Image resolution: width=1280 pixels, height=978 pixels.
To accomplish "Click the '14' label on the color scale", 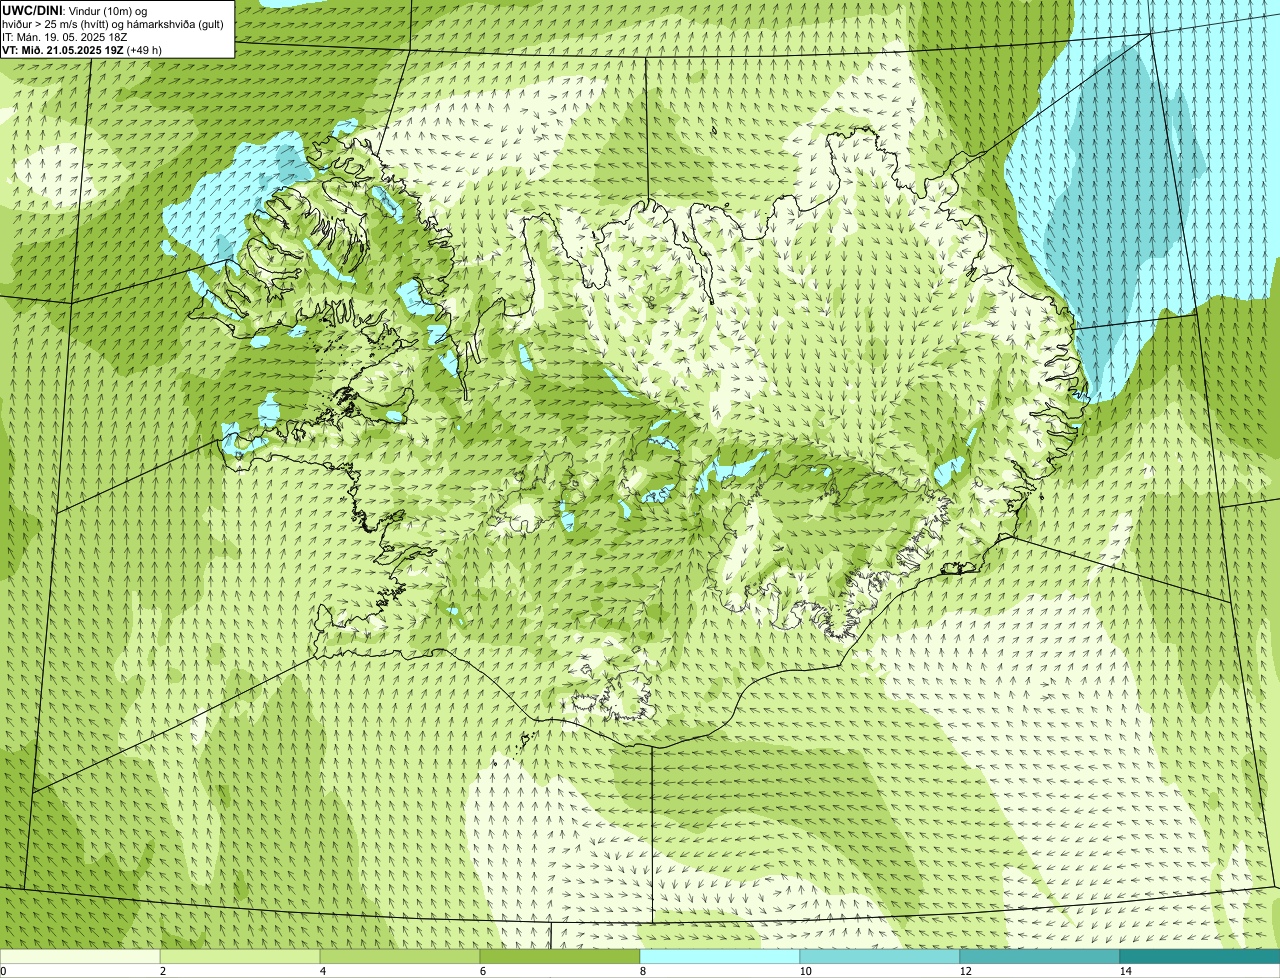I will (1125, 971).
